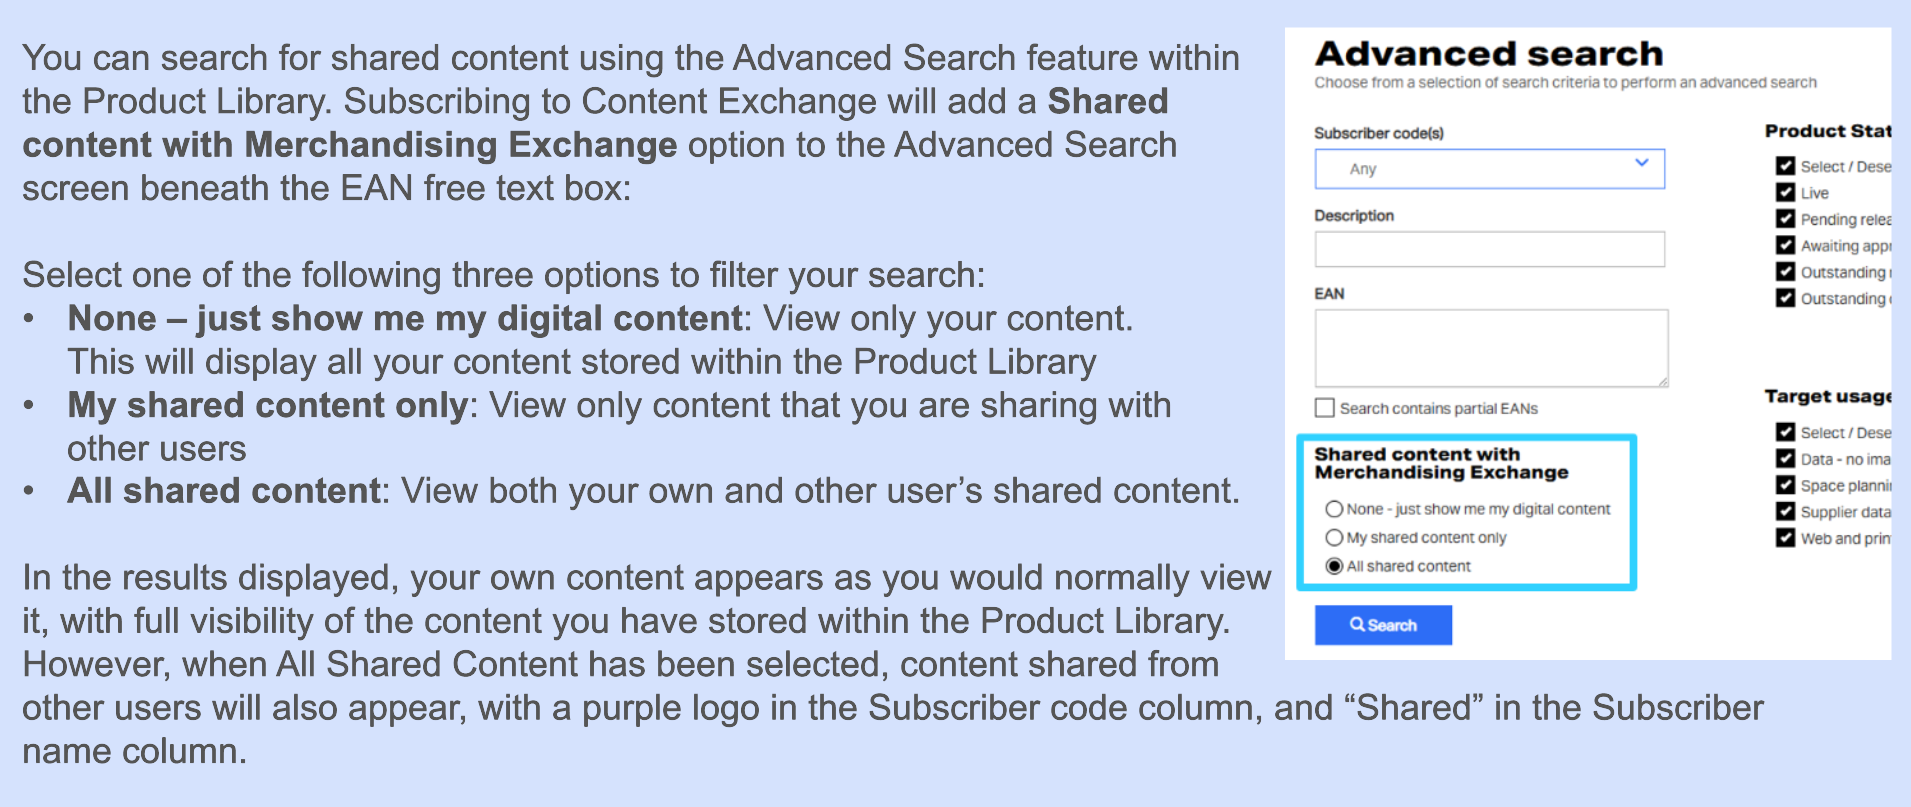Image resolution: width=1911 pixels, height=807 pixels.
Task: Click inside the EAN text box
Action: (x=1491, y=348)
